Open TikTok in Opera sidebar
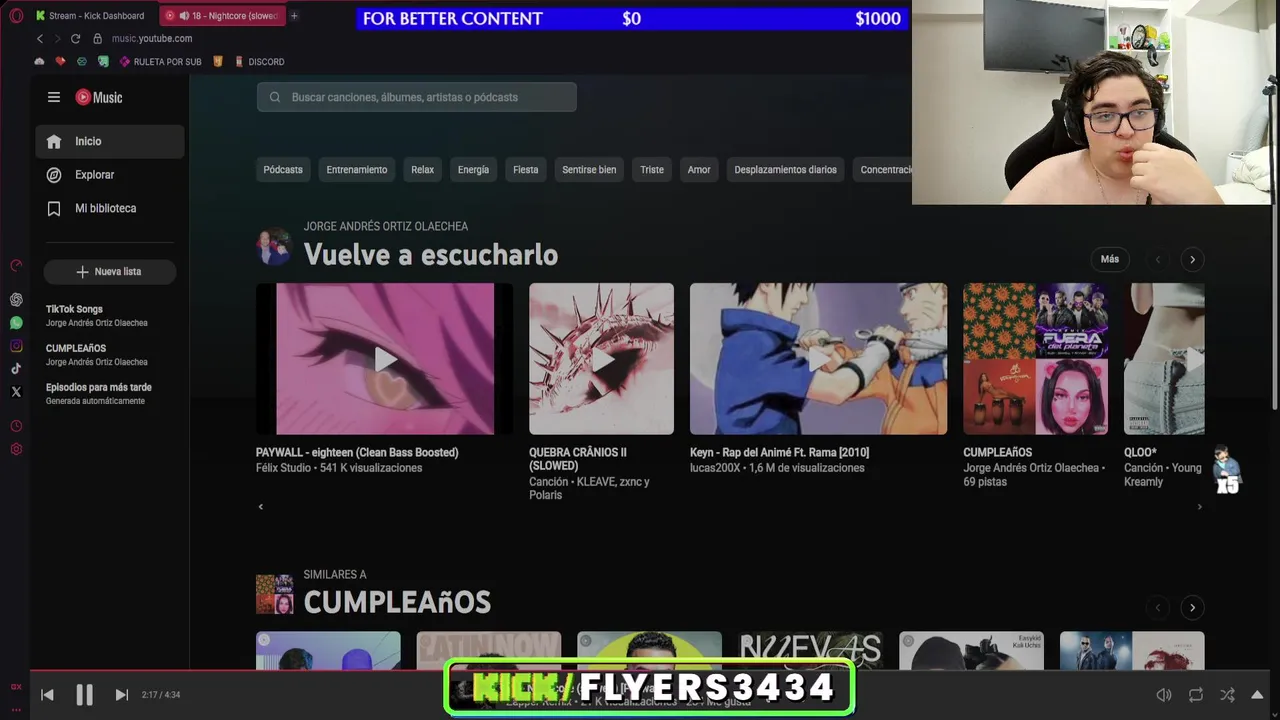 [x=16, y=369]
